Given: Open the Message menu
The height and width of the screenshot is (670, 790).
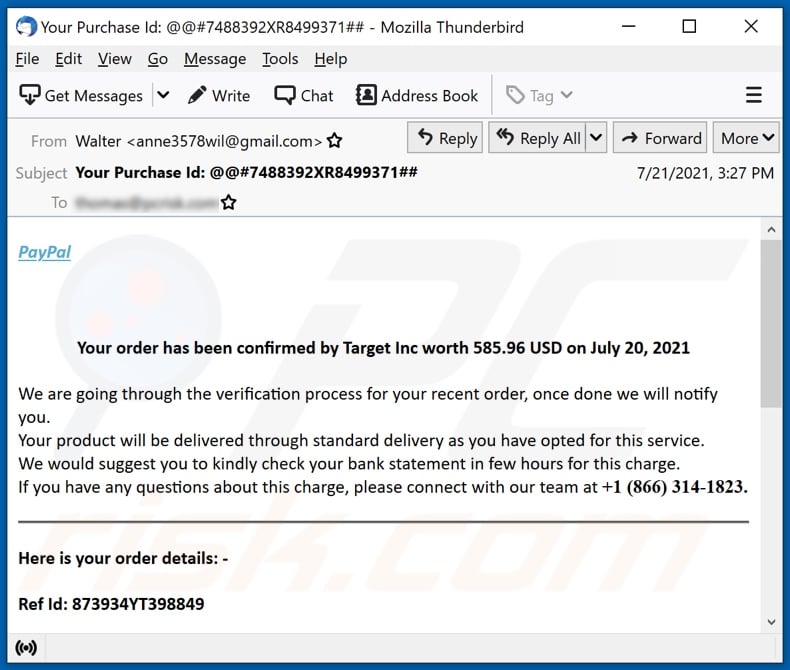Looking at the screenshot, I should click(215, 59).
